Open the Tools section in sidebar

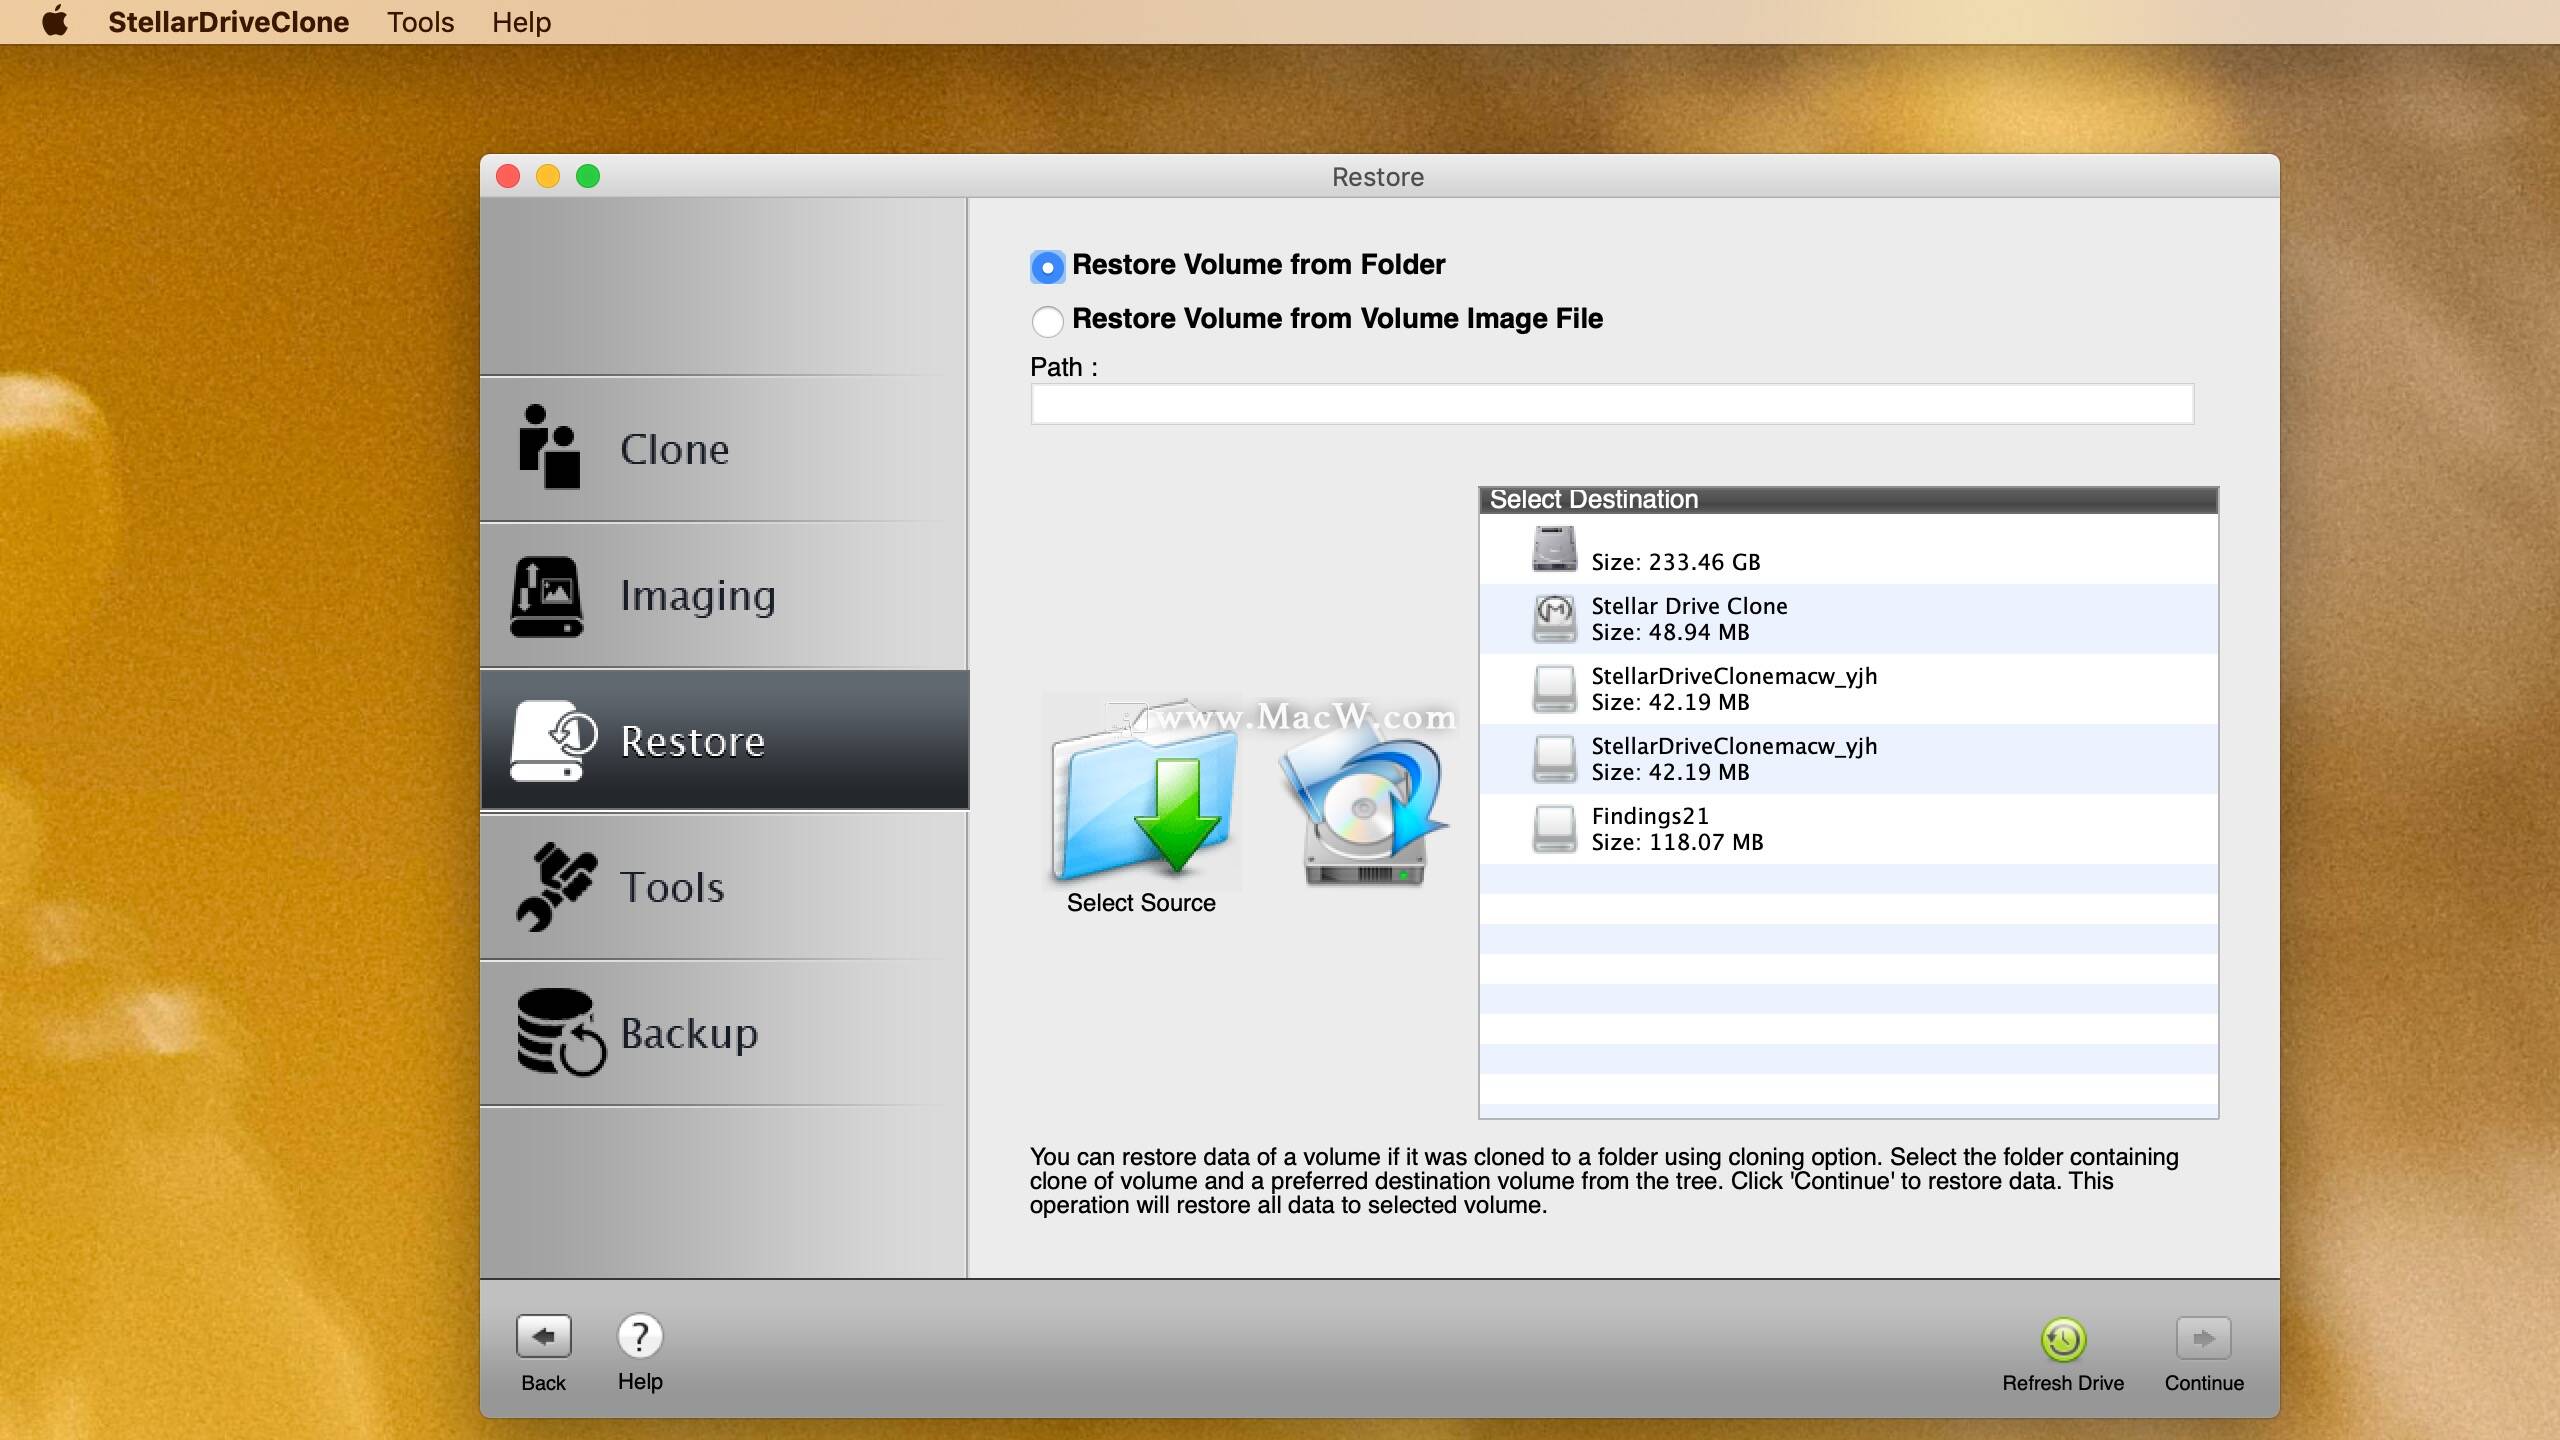(x=724, y=887)
